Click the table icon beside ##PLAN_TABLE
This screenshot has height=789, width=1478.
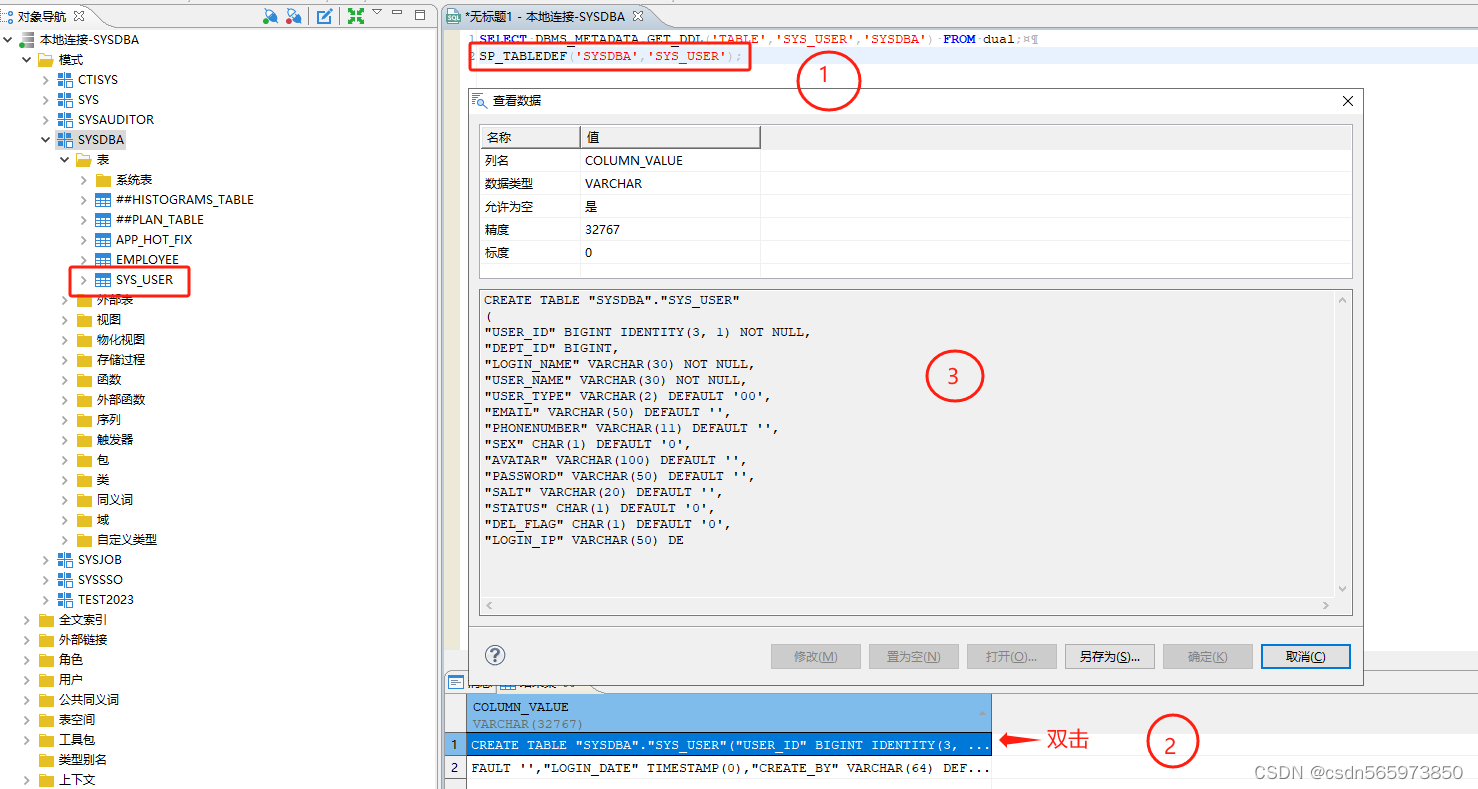pyautogui.click(x=103, y=219)
